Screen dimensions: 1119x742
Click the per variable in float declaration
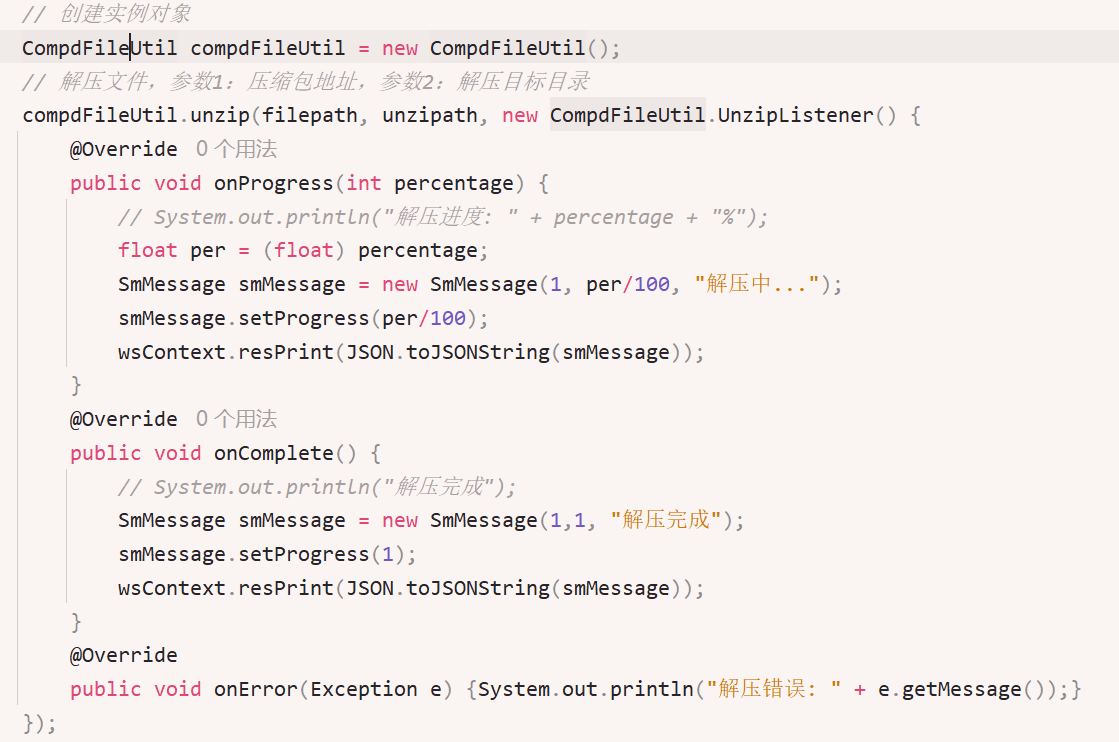207,251
